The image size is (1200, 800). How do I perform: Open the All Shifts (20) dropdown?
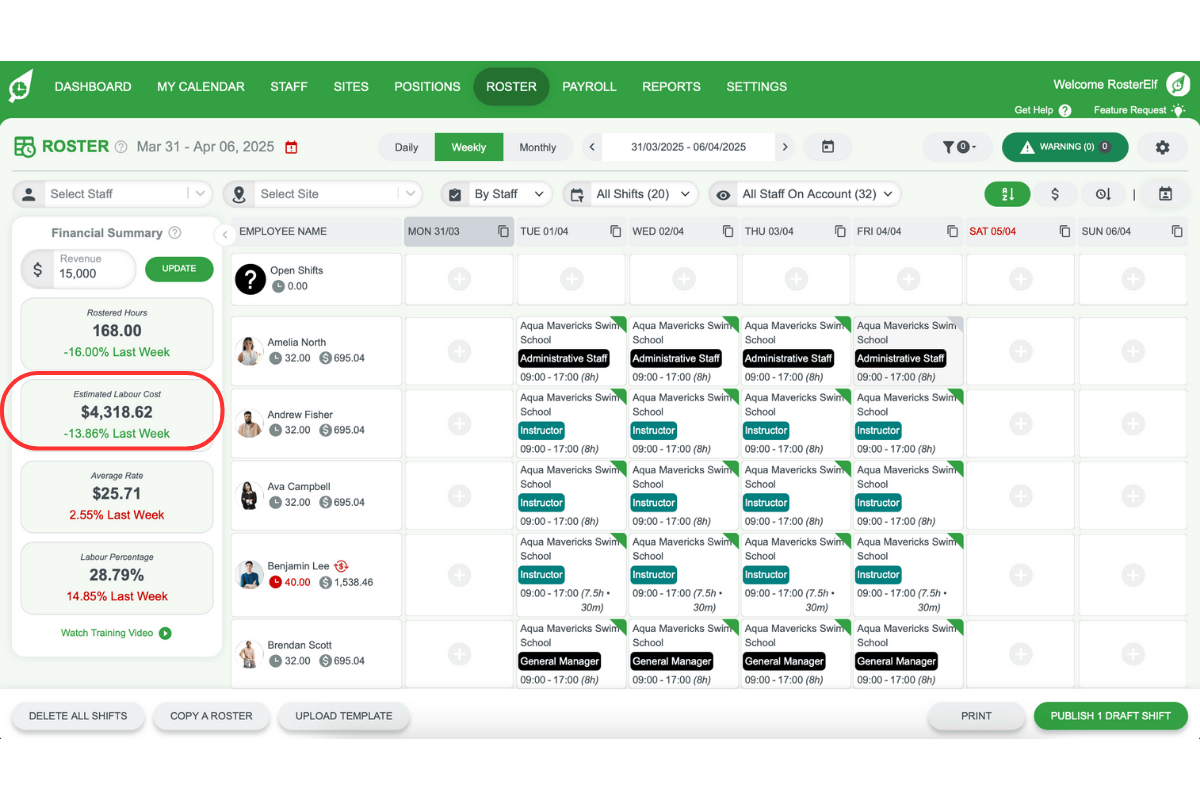click(630, 194)
